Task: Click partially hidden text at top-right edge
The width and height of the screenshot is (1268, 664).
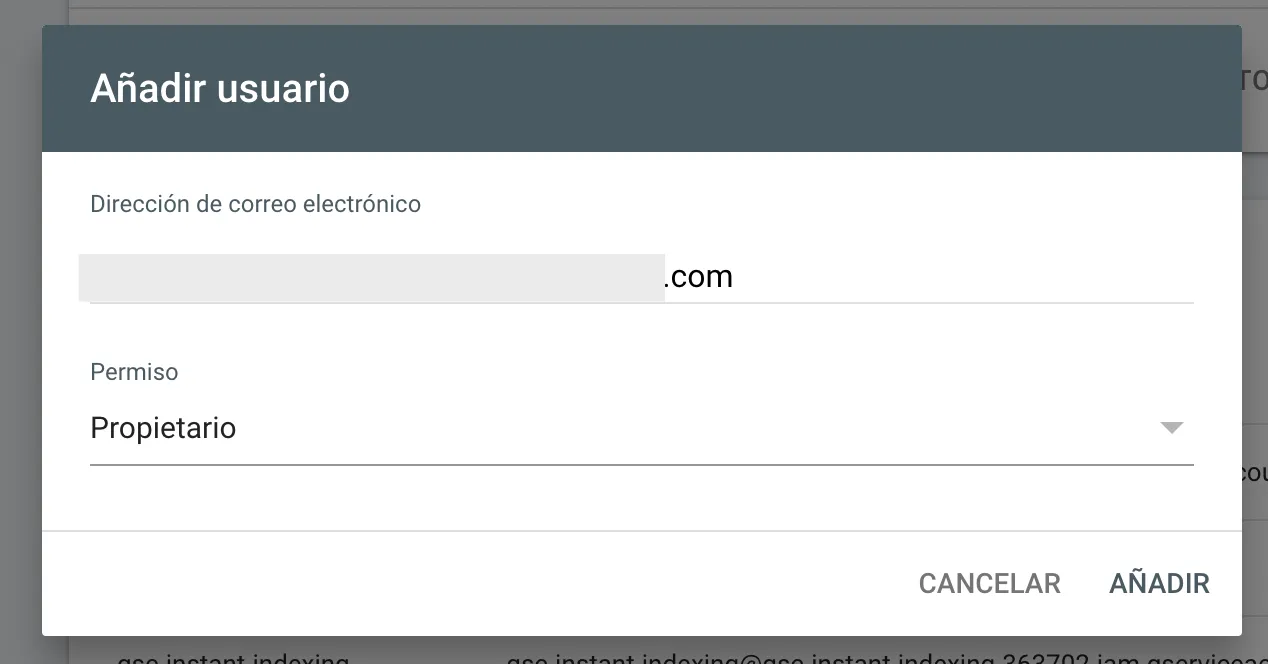Action: [x=1254, y=80]
